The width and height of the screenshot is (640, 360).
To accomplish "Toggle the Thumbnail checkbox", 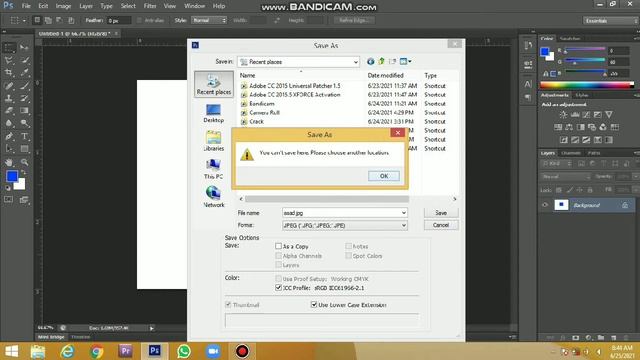I will tap(228, 305).
